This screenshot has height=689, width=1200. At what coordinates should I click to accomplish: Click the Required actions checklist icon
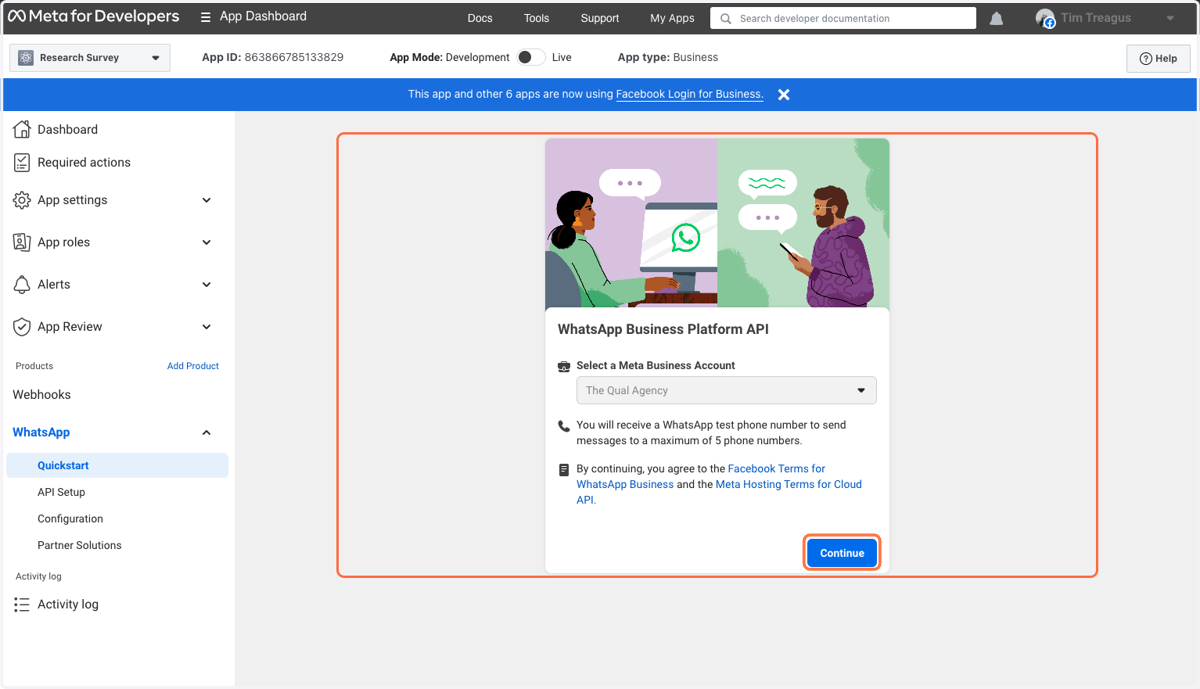pyautogui.click(x=22, y=162)
